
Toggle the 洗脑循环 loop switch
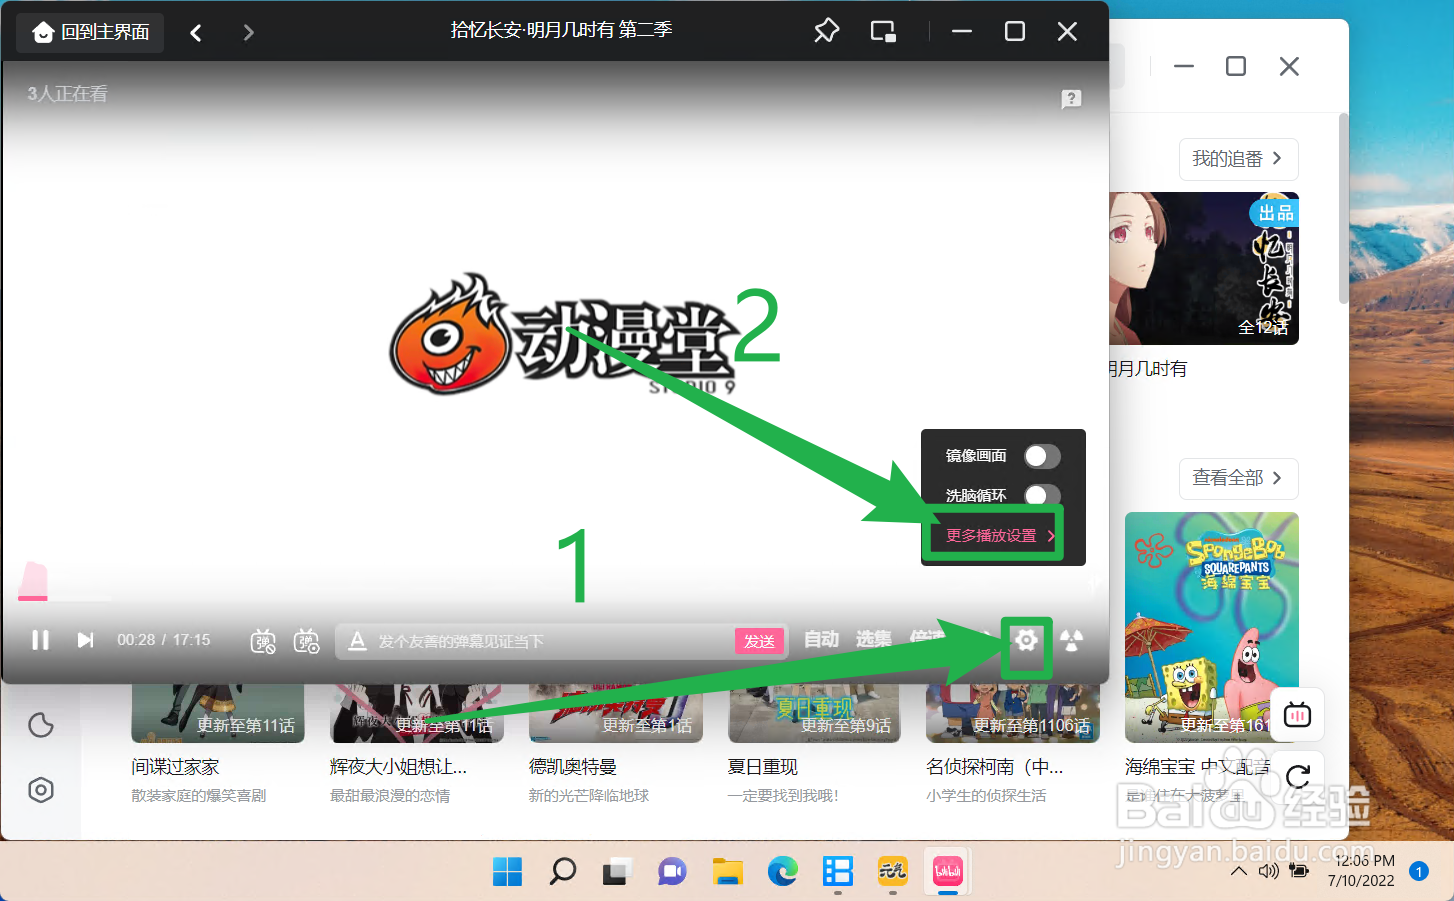tap(1042, 495)
